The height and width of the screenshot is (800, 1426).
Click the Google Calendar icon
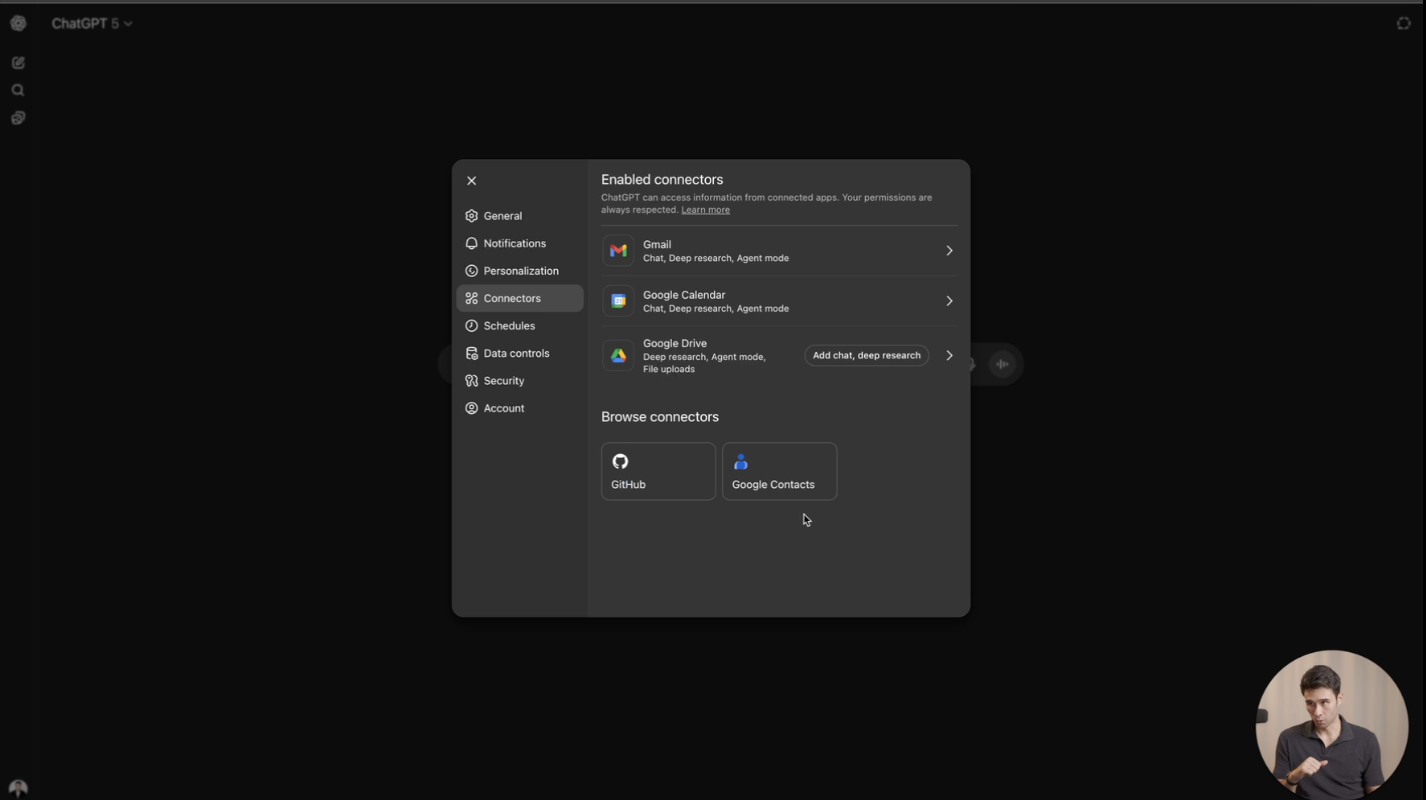coord(618,301)
